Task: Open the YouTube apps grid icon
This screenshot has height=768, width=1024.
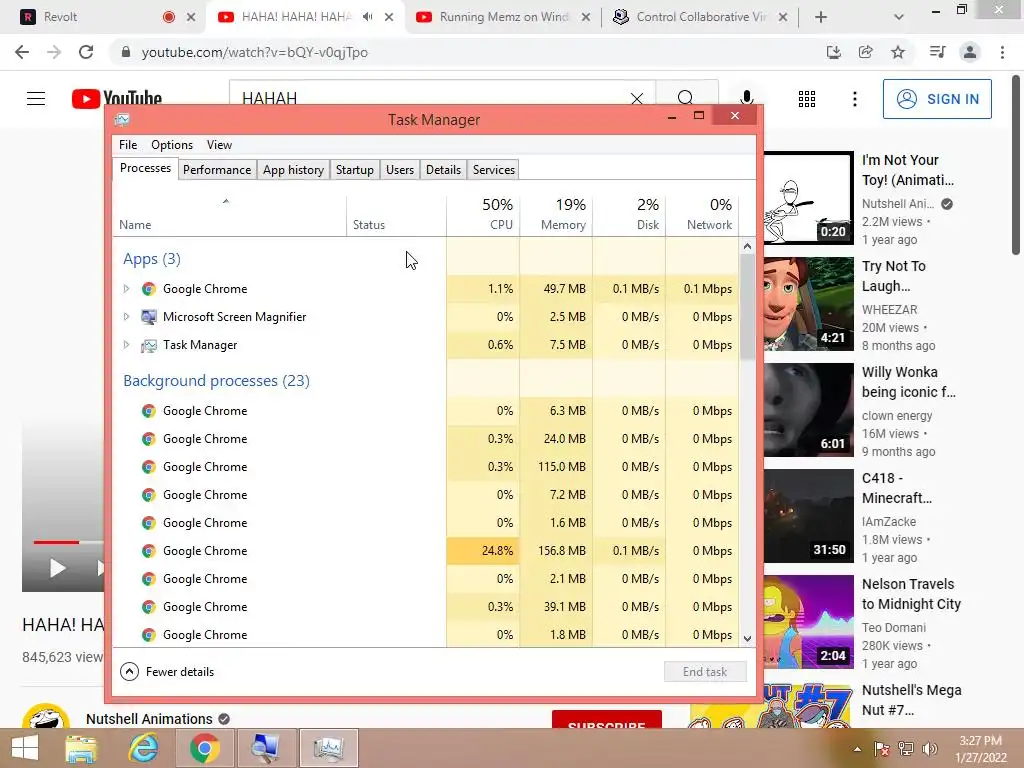Action: click(807, 99)
